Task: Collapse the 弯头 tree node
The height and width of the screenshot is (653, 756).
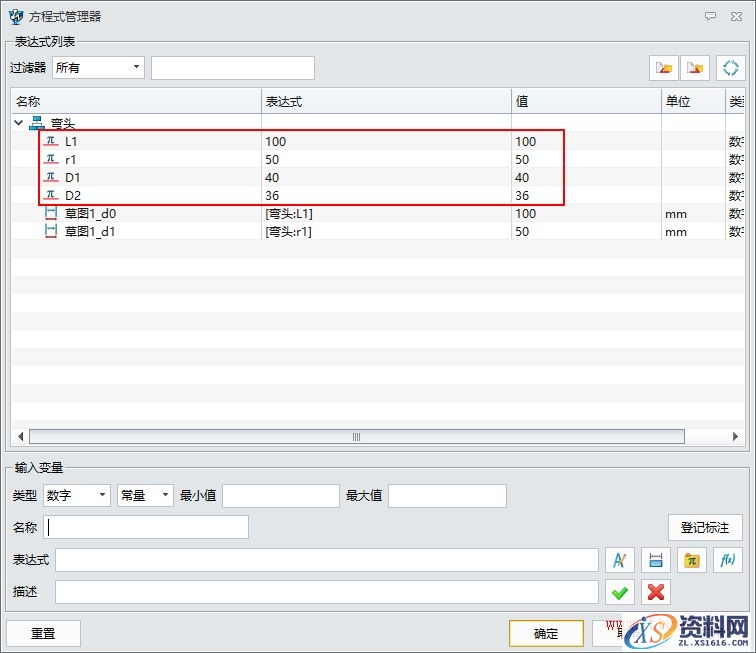Action: pyautogui.click(x=19, y=123)
